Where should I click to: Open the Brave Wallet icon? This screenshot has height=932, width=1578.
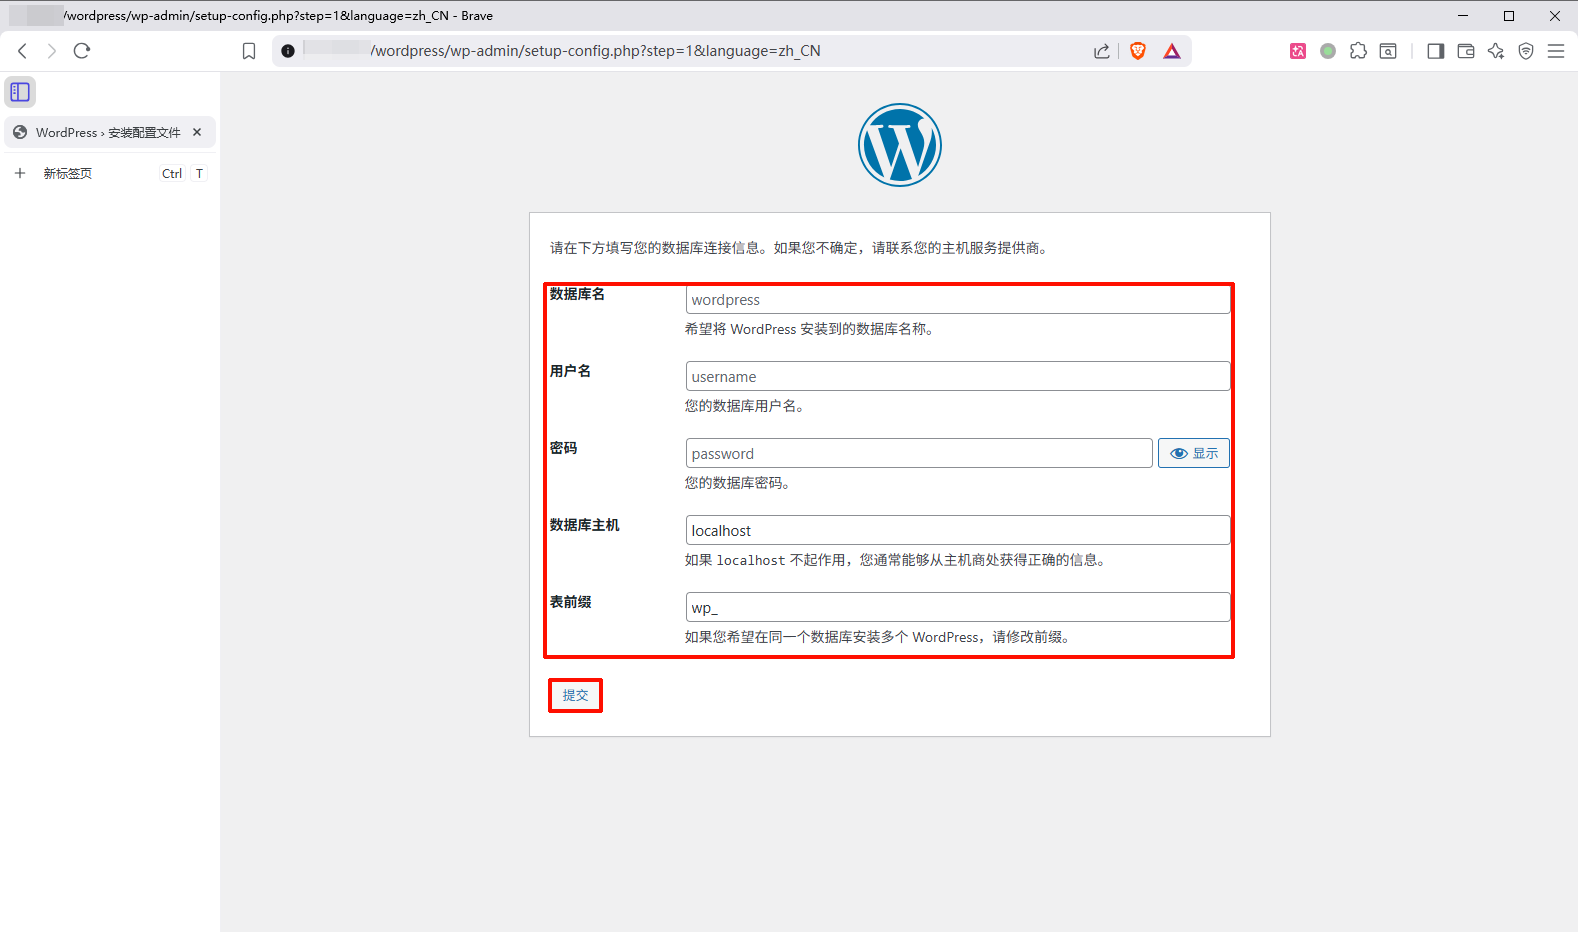click(x=1466, y=51)
